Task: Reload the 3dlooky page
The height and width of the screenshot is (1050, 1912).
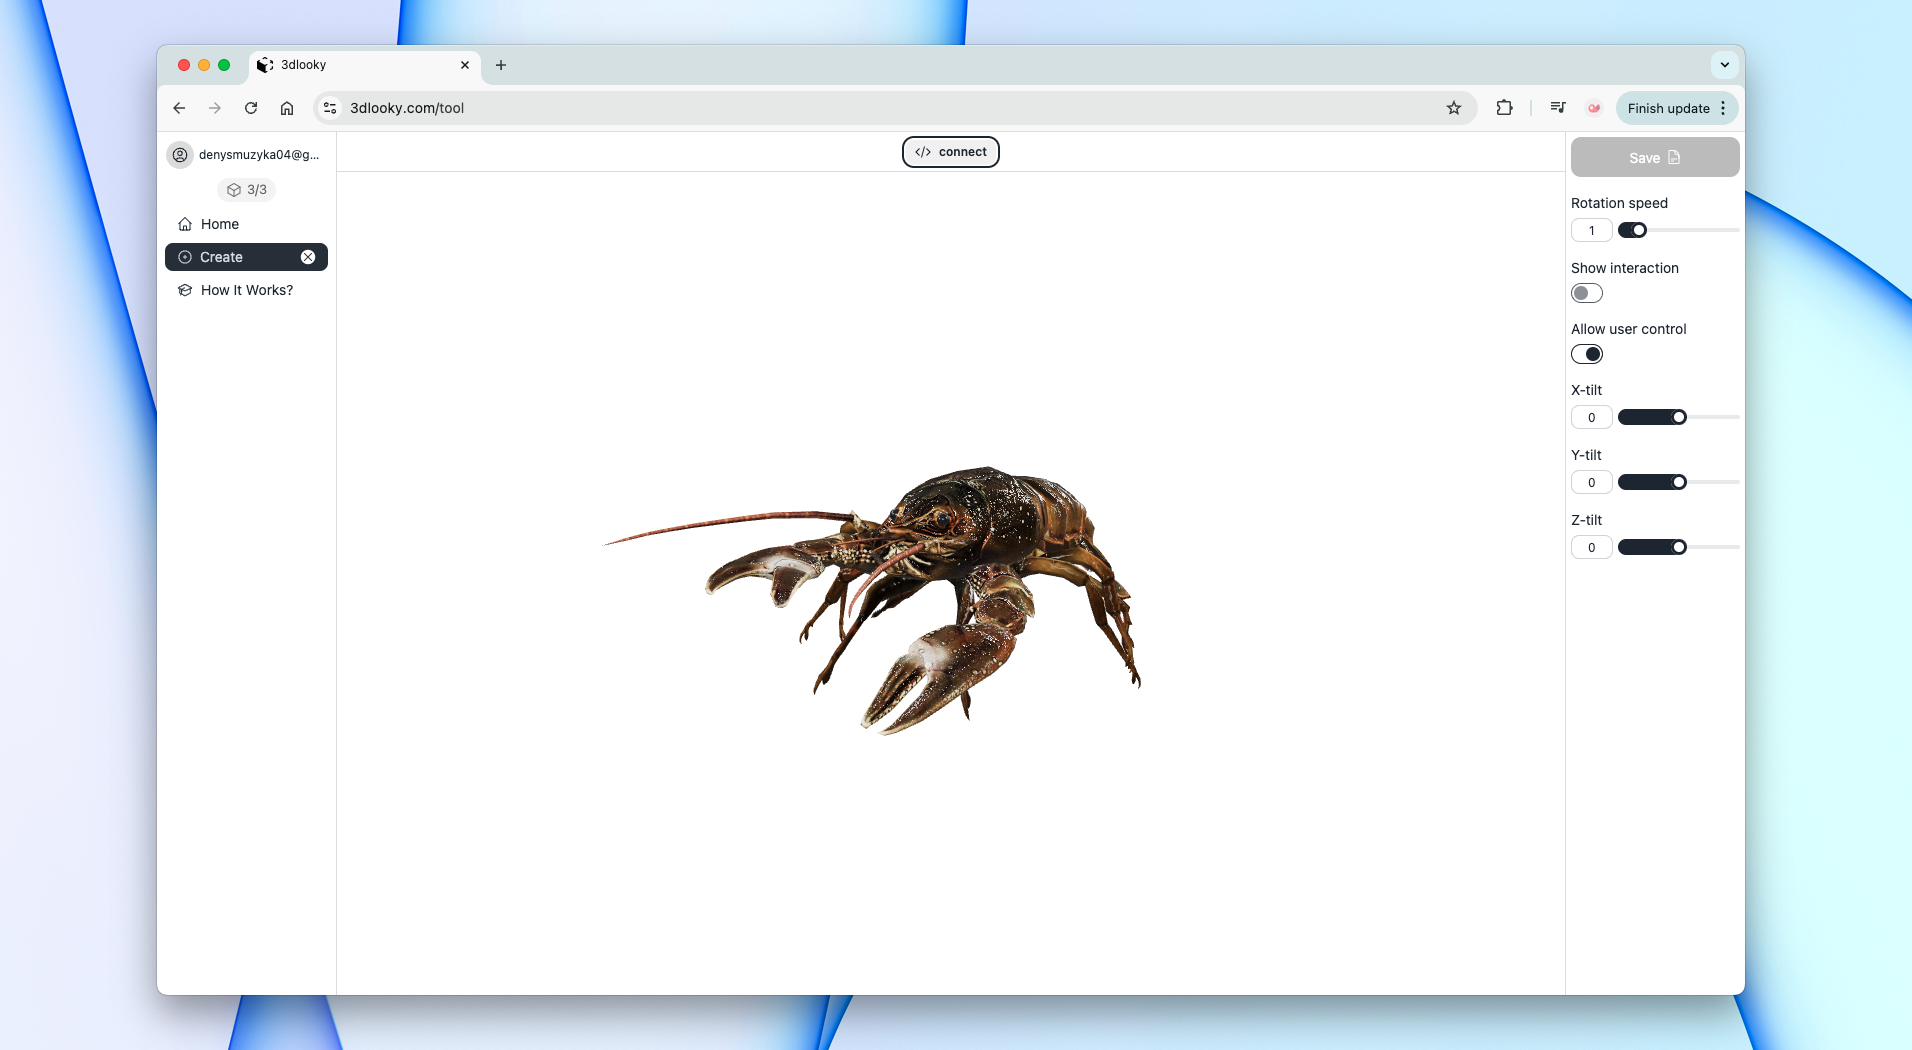Action: coord(251,108)
